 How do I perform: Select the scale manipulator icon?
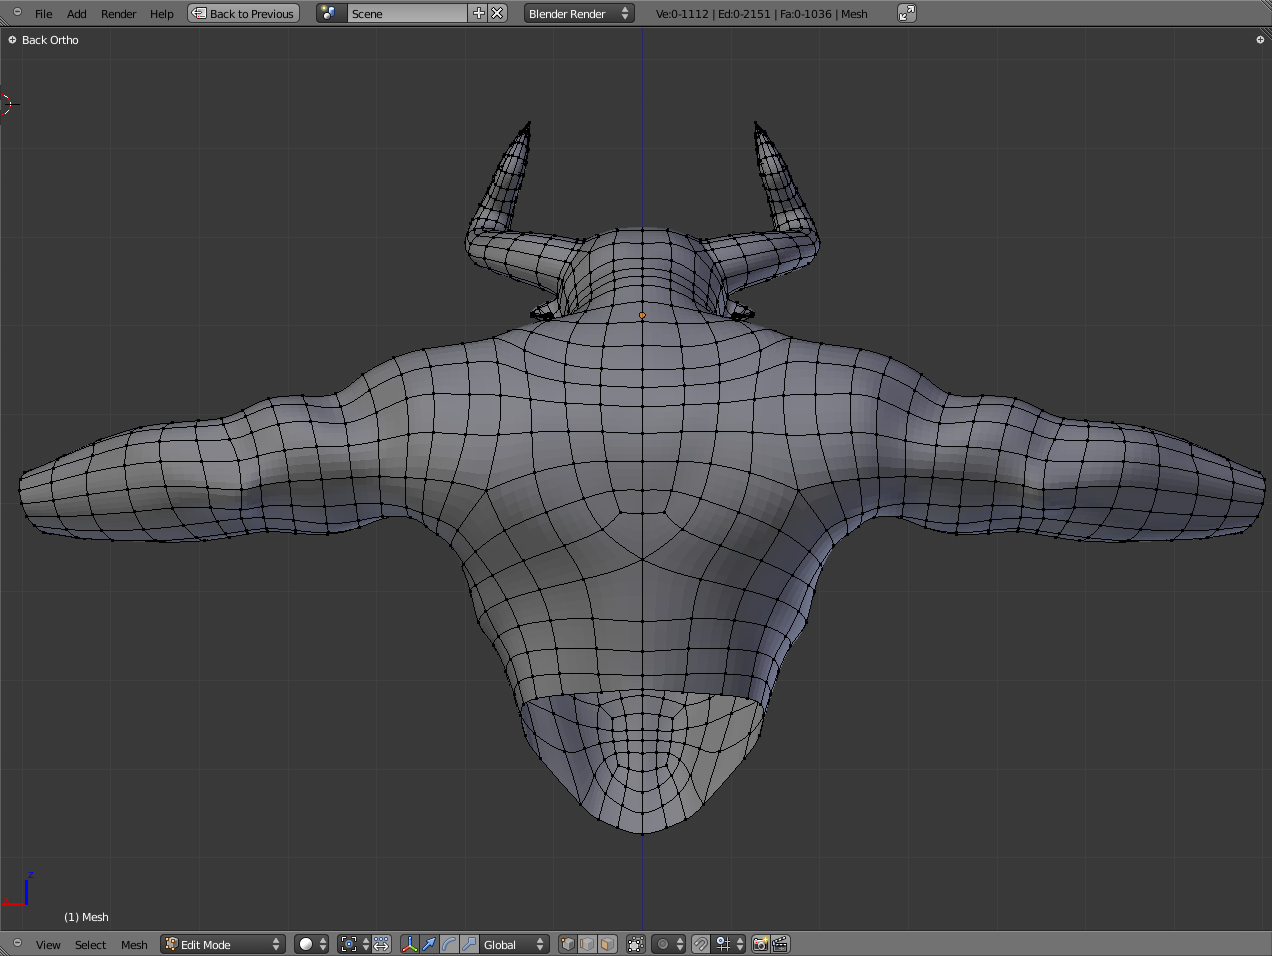point(469,944)
